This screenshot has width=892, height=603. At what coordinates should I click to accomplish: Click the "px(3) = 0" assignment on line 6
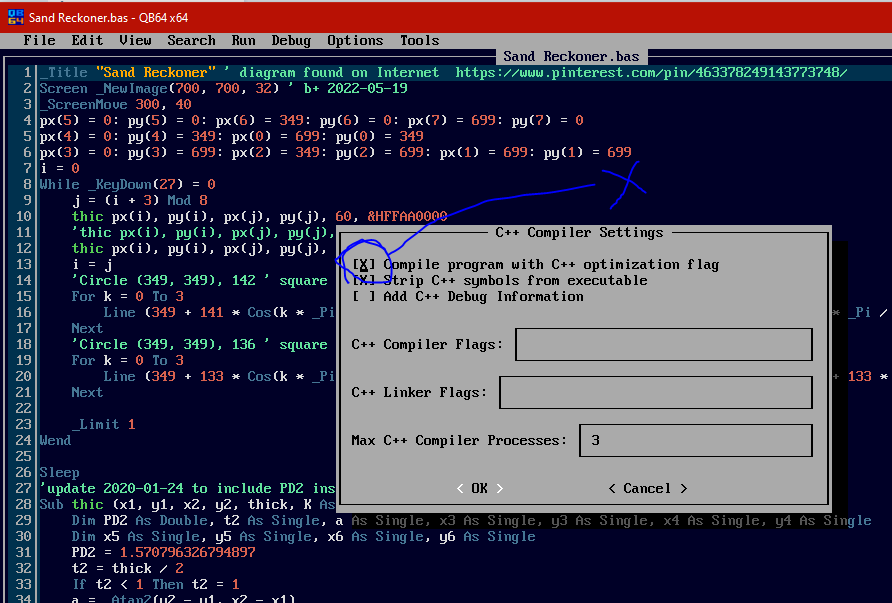(x=75, y=152)
